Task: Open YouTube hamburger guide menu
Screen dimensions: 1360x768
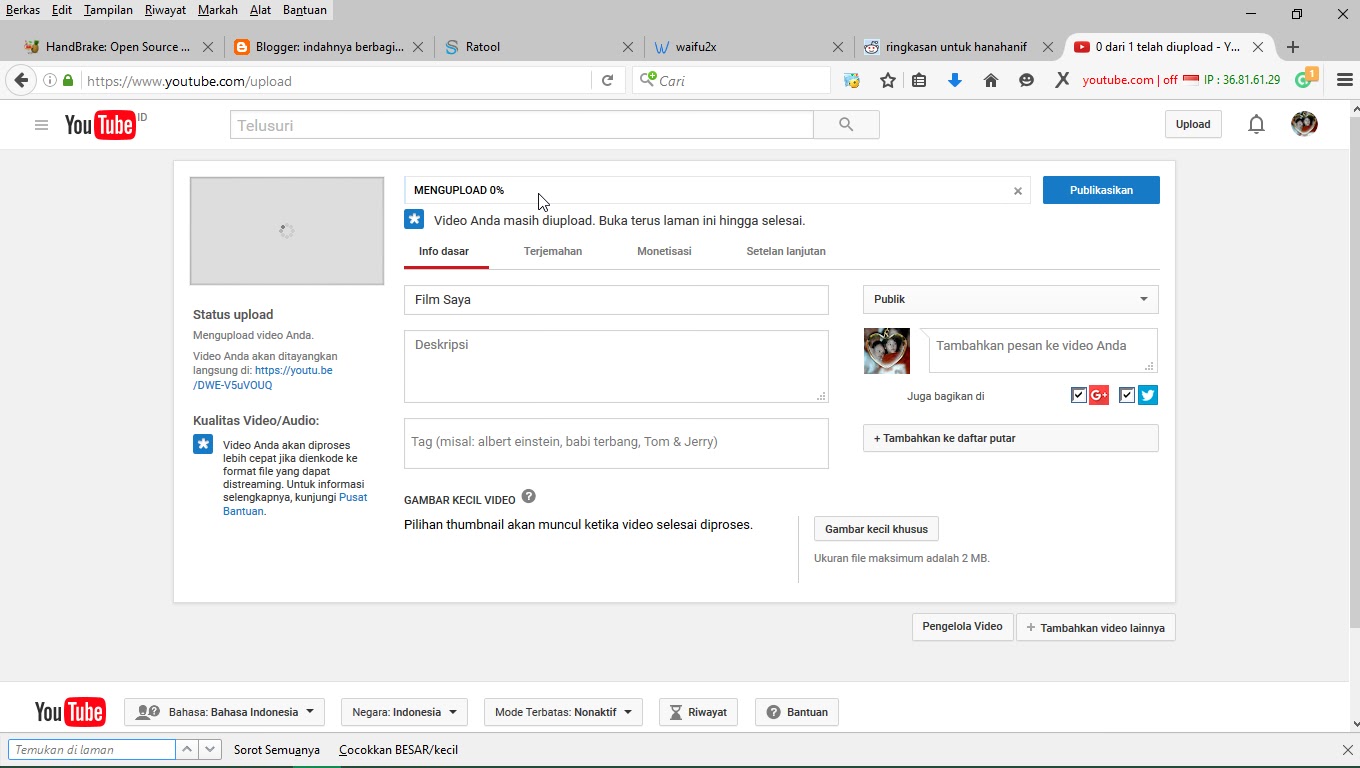Action: tap(41, 125)
